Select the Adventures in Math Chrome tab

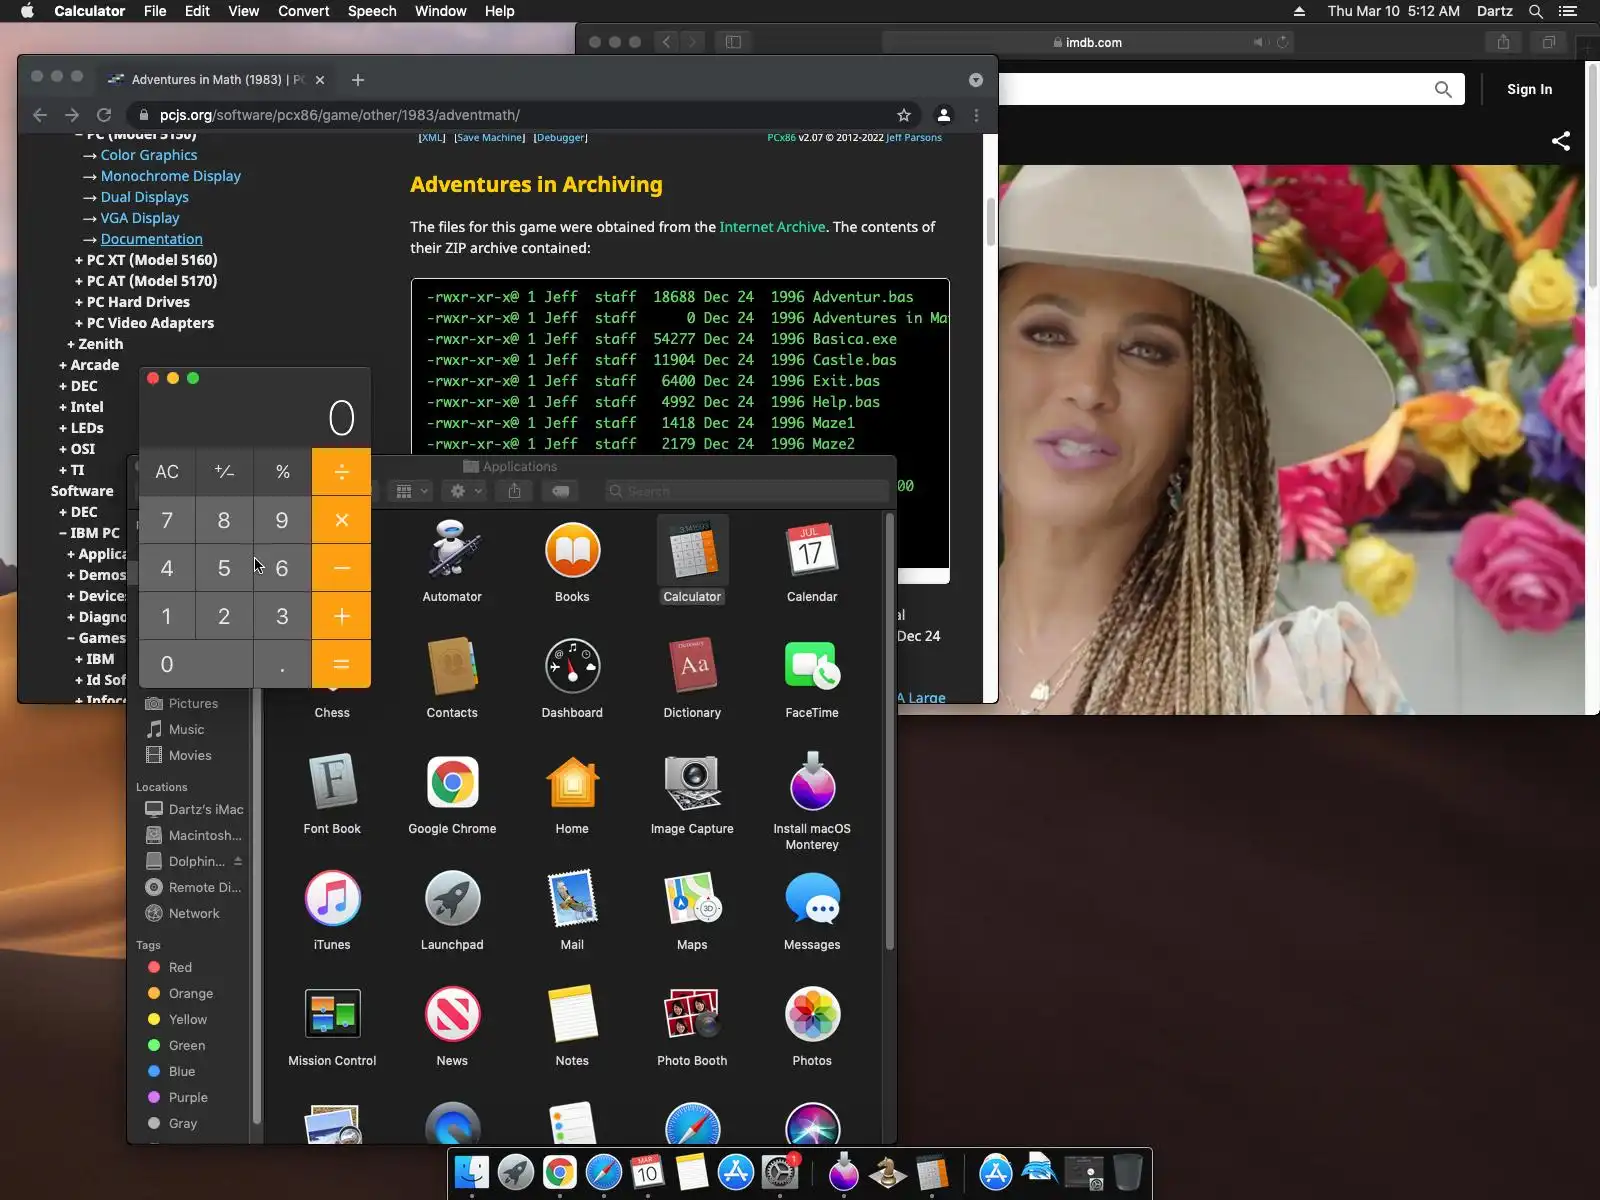pyautogui.click(x=216, y=80)
